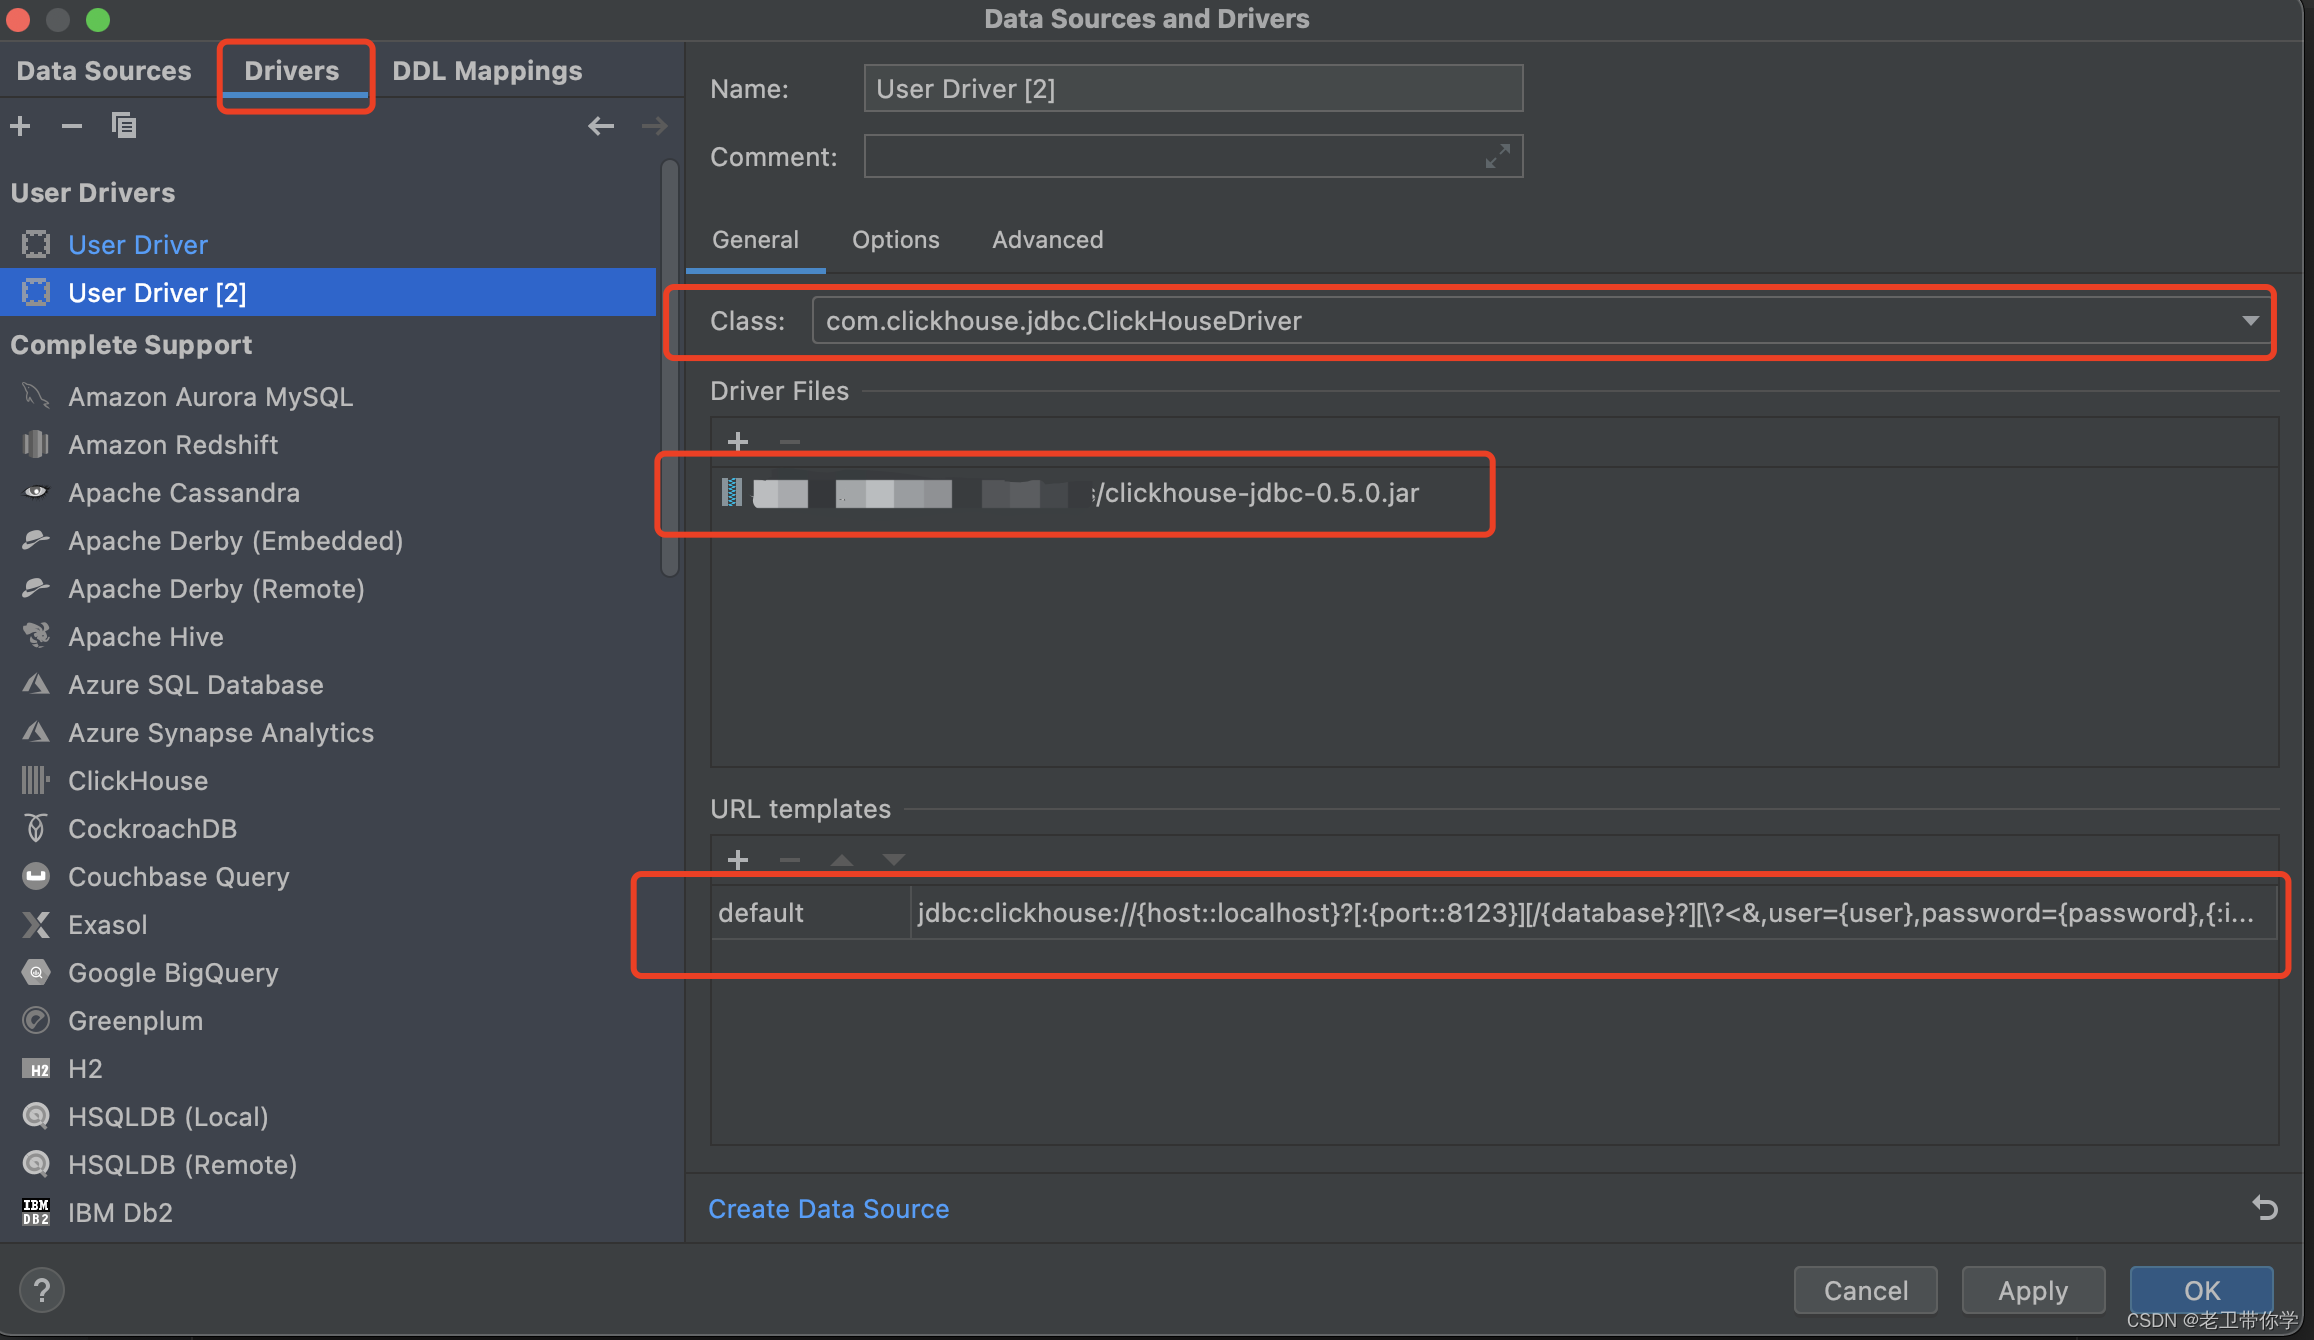2314x1340 pixels.
Task: Apply changes with the Apply button
Action: 2032,1290
